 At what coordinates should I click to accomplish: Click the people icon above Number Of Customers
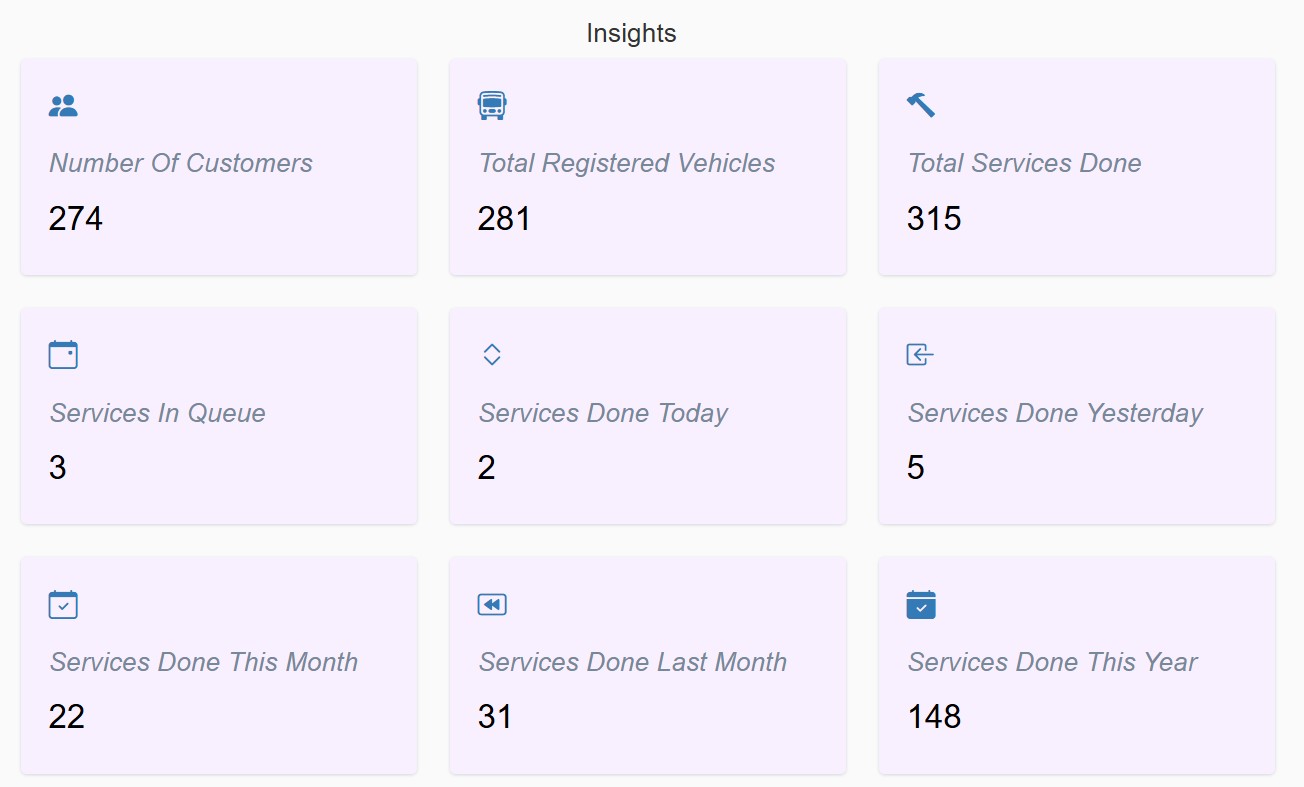pos(63,106)
